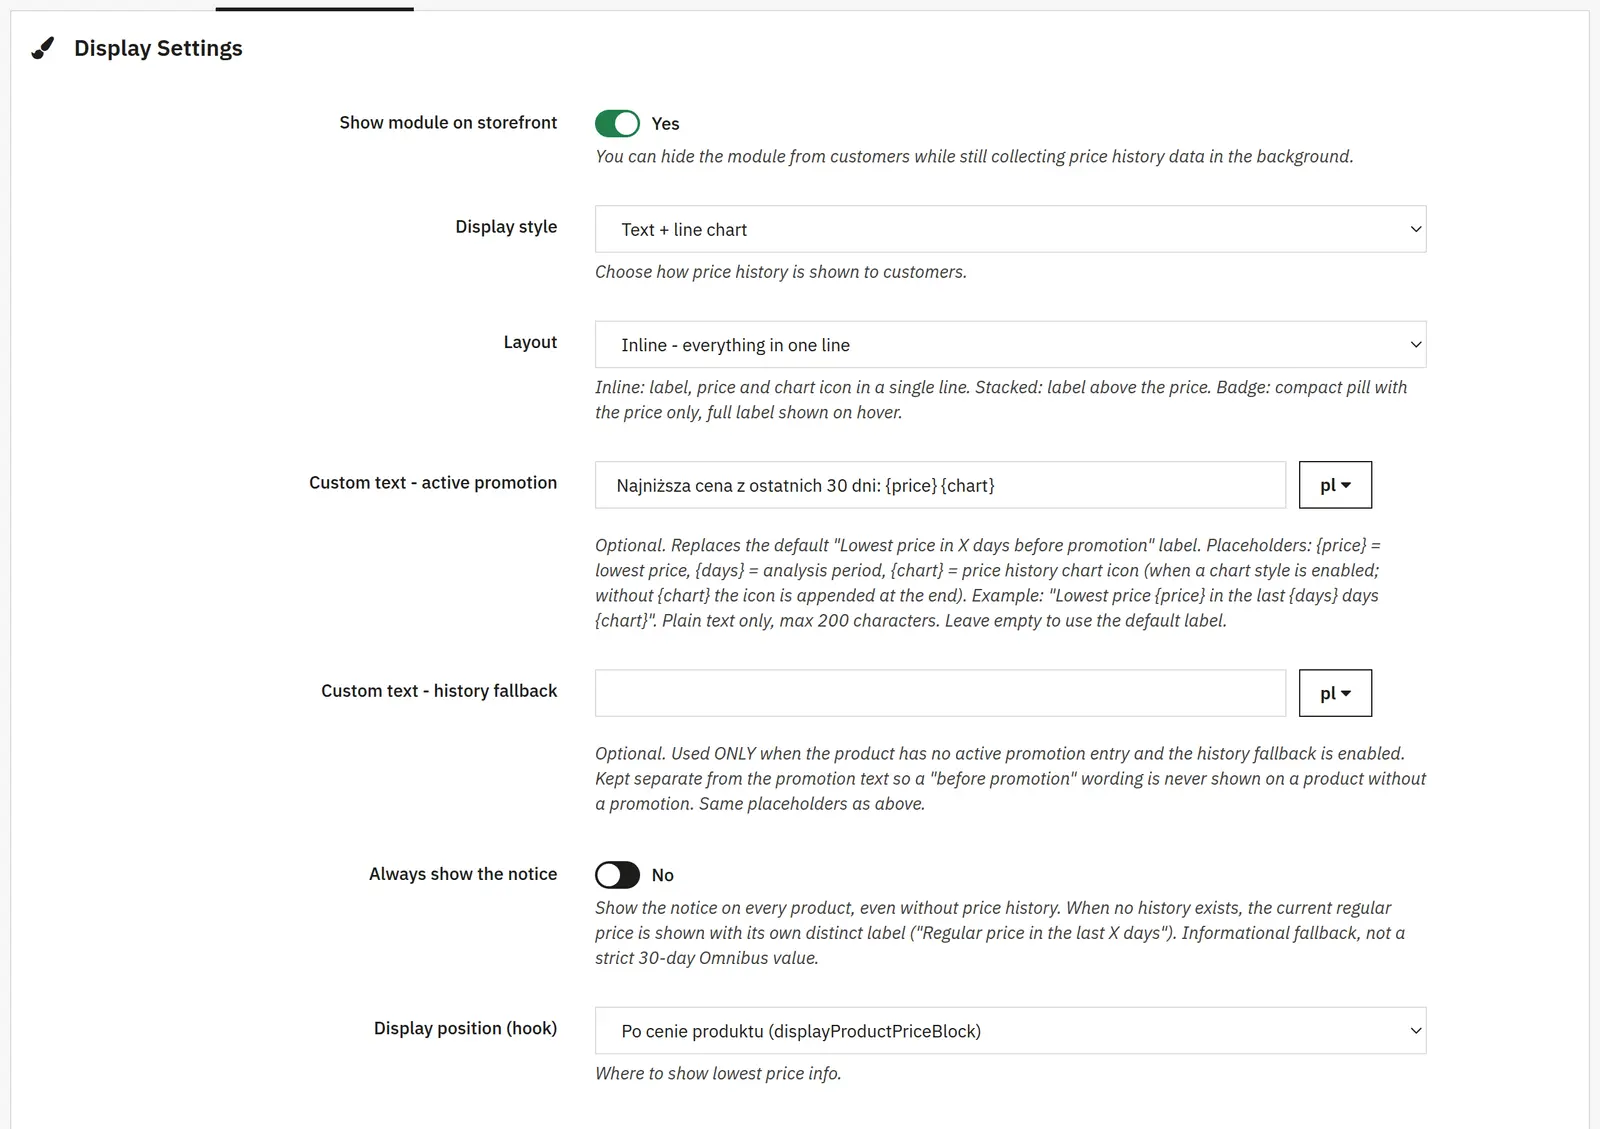Open the Layout dropdown

pos(1010,345)
